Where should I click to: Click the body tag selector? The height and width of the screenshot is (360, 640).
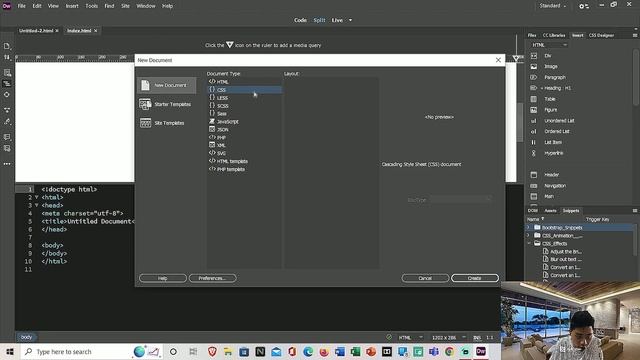27,337
